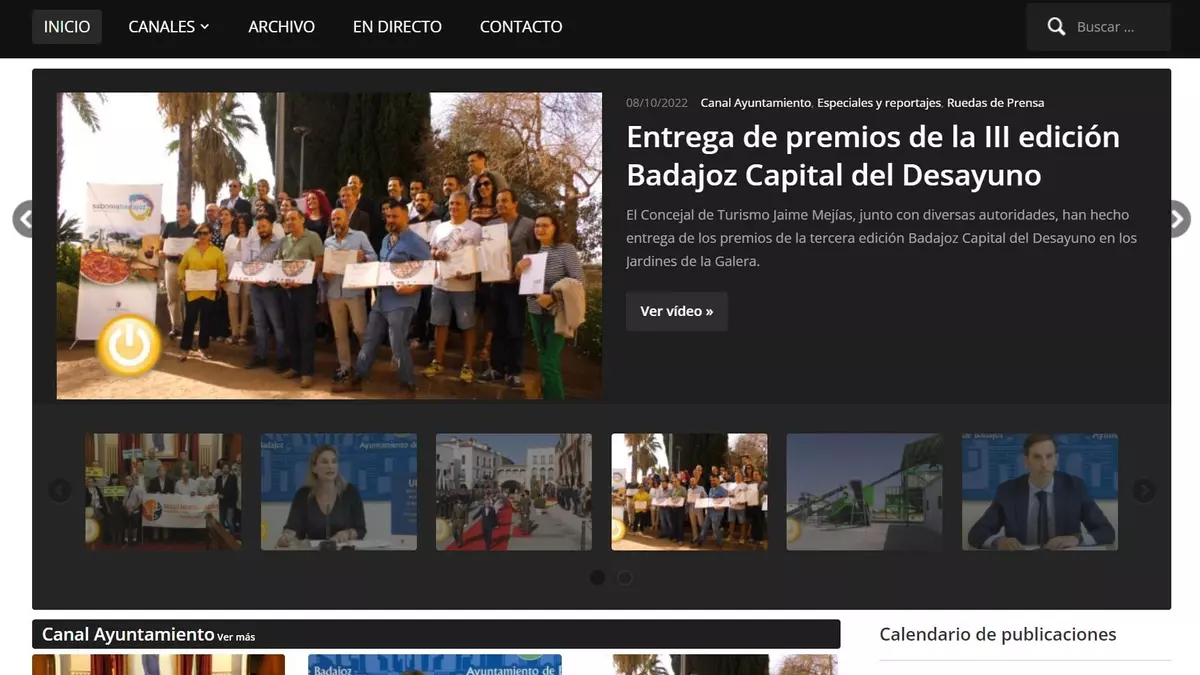Screen dimensions: 1200x675
Task: Open the Archivo menu item
Action: tap(281, 27)
